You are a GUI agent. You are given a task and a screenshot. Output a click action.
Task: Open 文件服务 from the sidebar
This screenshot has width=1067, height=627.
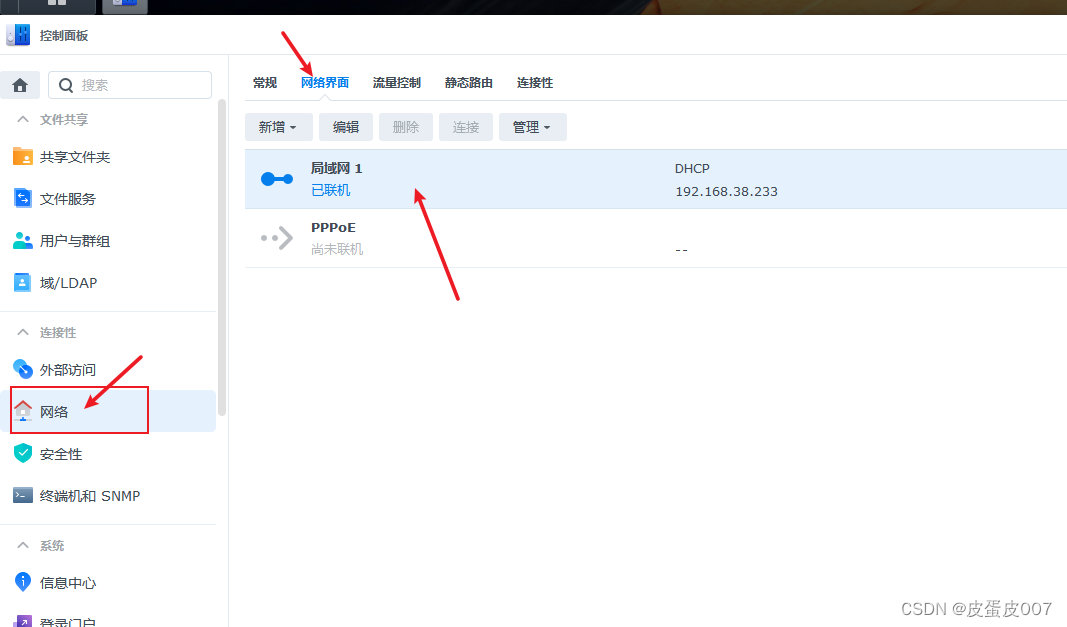pyautogui.click(x=23, y=199)
